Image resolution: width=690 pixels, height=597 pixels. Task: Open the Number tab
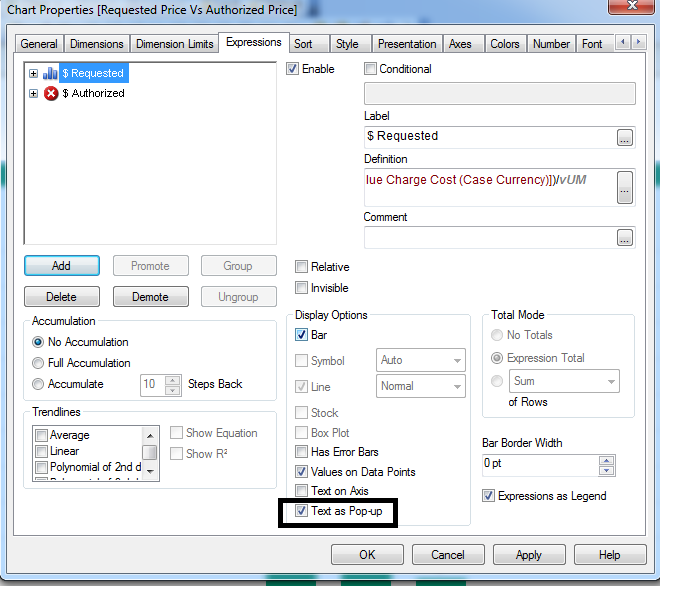pyautogui.click(x=551, y=44)
